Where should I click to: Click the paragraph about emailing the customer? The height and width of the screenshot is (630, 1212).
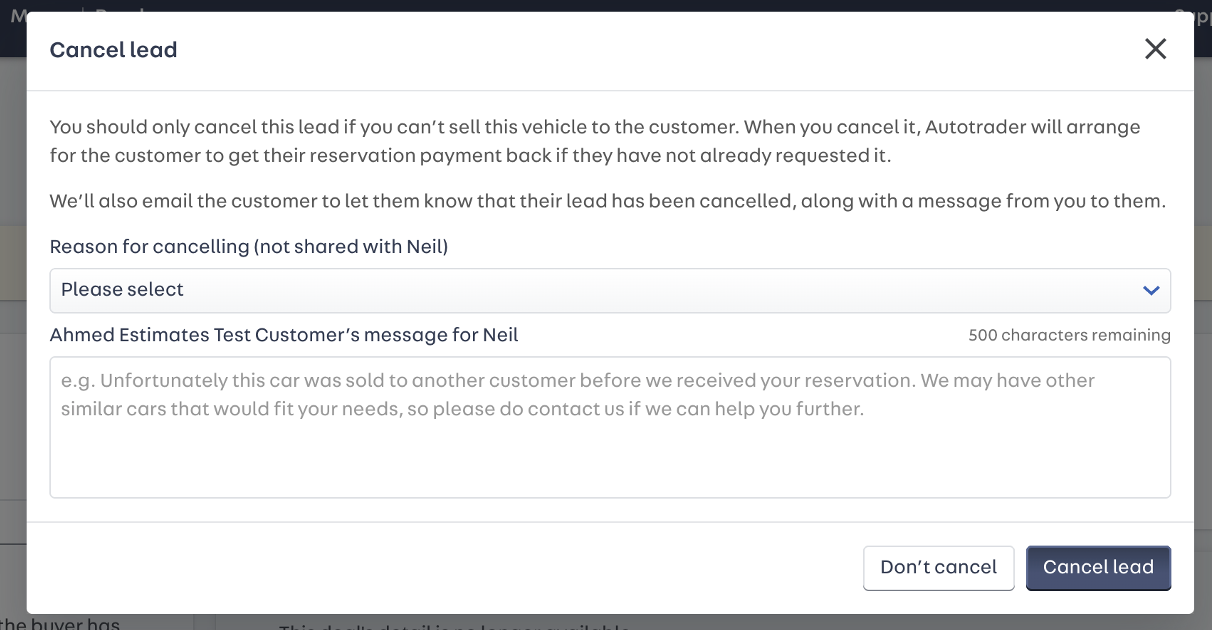(607, 201)
